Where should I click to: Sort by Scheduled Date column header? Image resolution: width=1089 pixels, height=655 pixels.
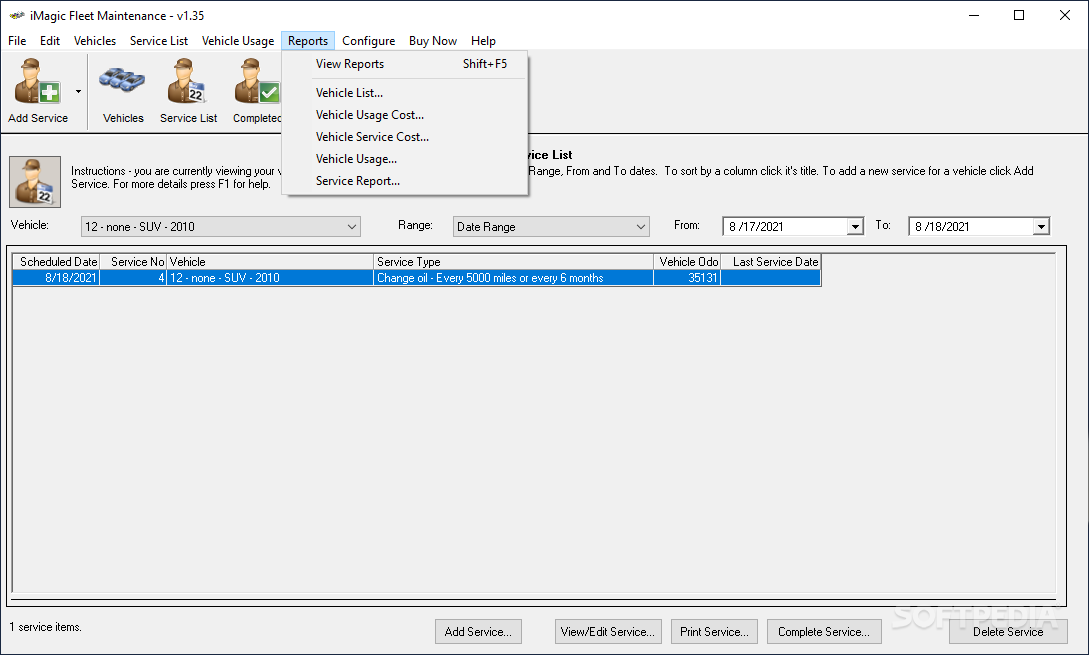point(56,262)
